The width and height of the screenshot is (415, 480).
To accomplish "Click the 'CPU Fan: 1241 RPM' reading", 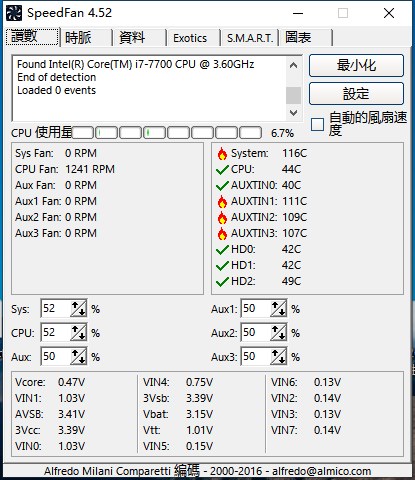I will [65, 169].
